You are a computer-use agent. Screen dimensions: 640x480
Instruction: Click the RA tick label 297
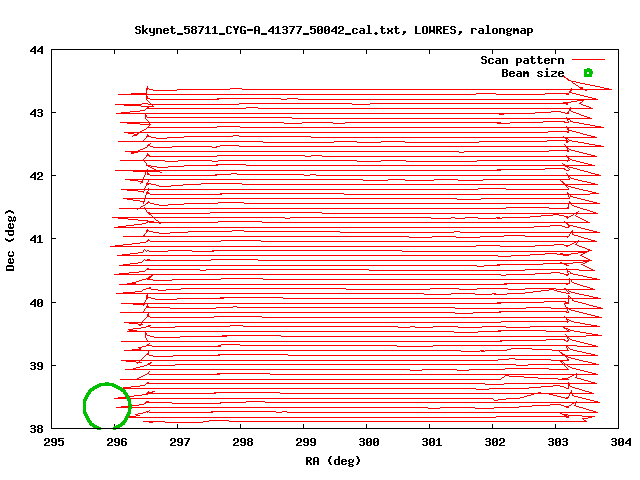tap(180, 442)
